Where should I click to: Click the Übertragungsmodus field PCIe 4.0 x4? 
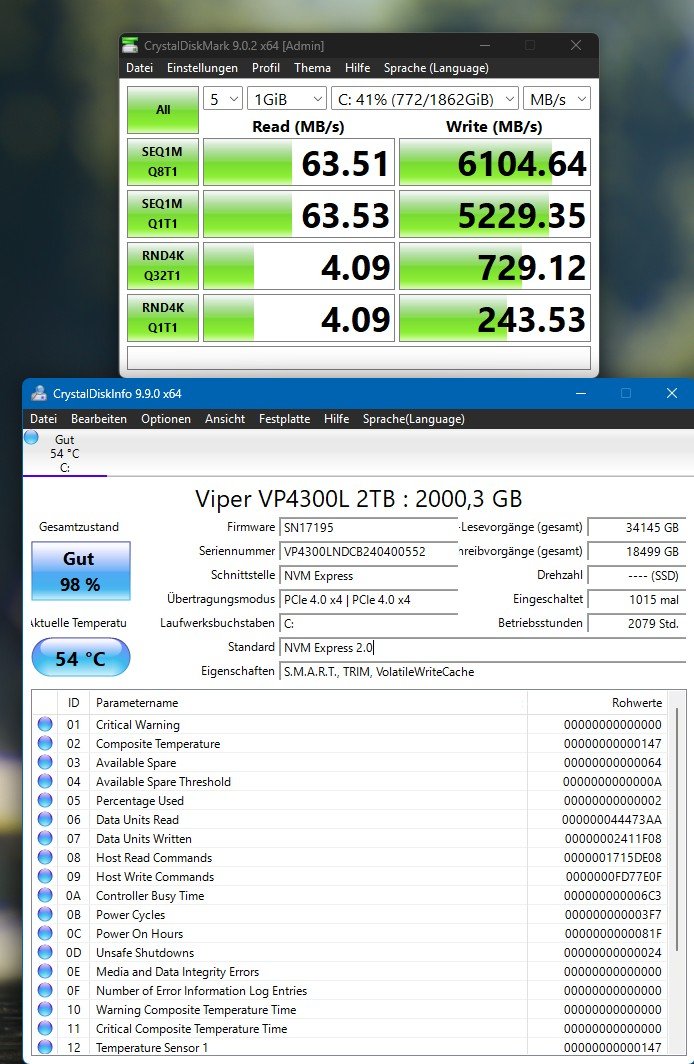(368, 599)
